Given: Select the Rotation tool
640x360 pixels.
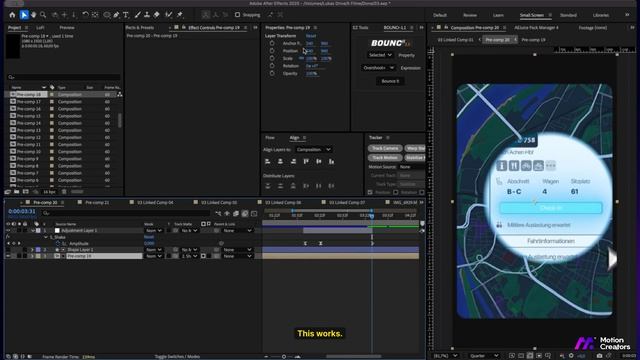Looking at the screenshot, I should point(85,15).
